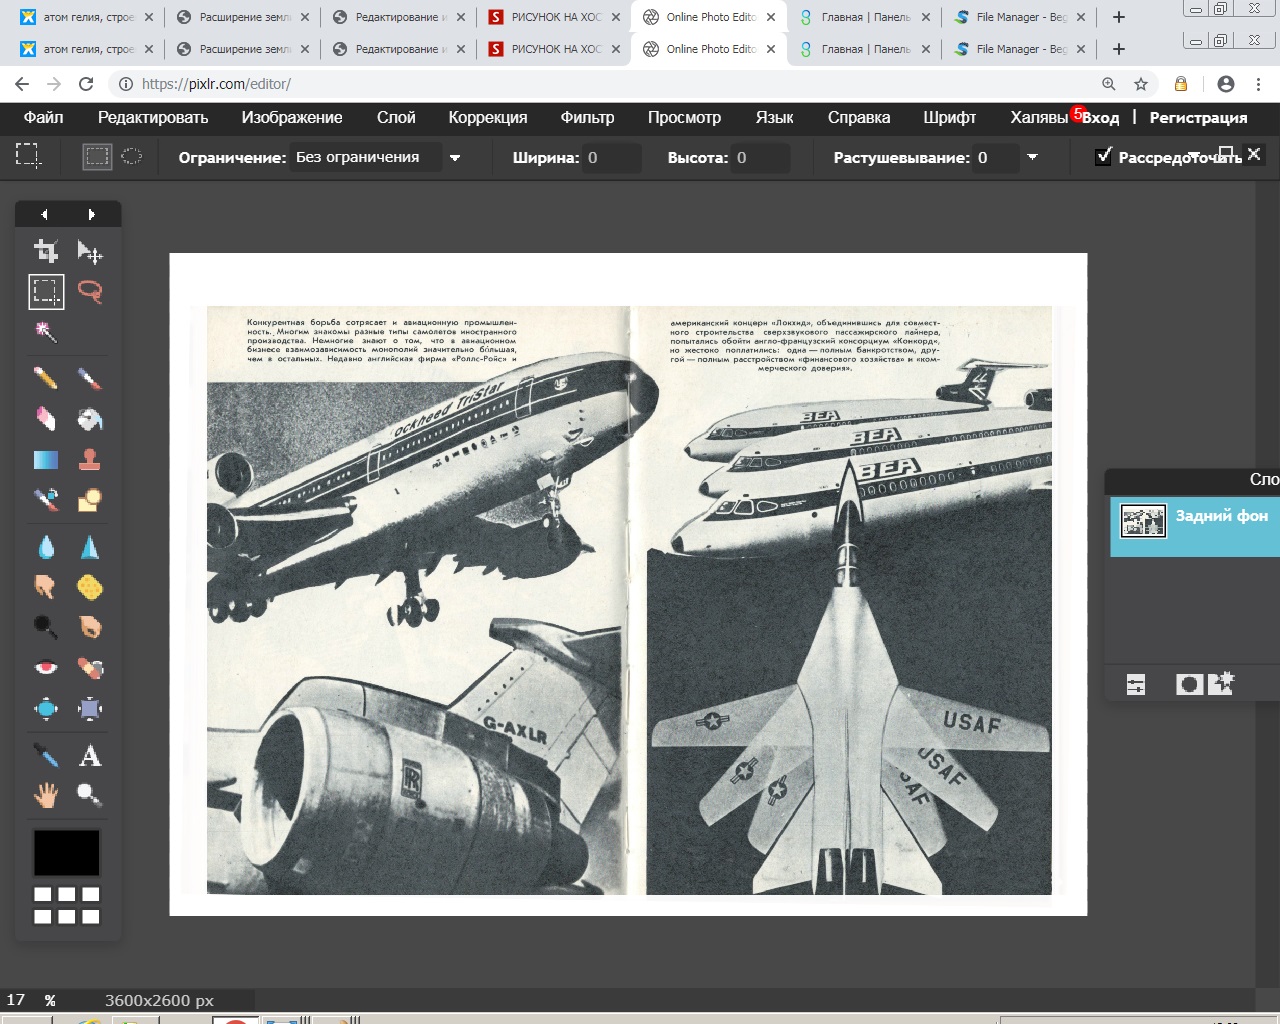Screen dimensions: 1280x1024
Task: Select the Type text tool
Action: pos(90,755)
